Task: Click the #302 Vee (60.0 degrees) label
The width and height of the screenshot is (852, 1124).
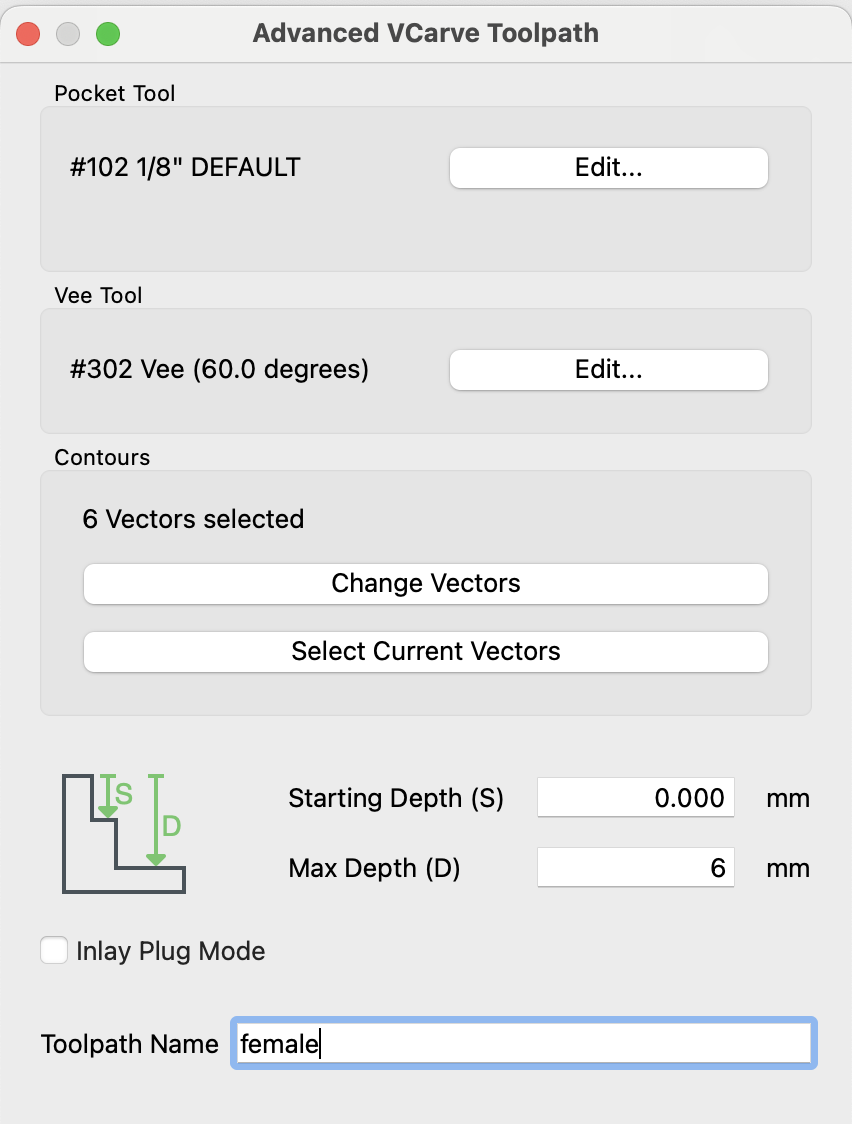Action: [x=219, y=370]
